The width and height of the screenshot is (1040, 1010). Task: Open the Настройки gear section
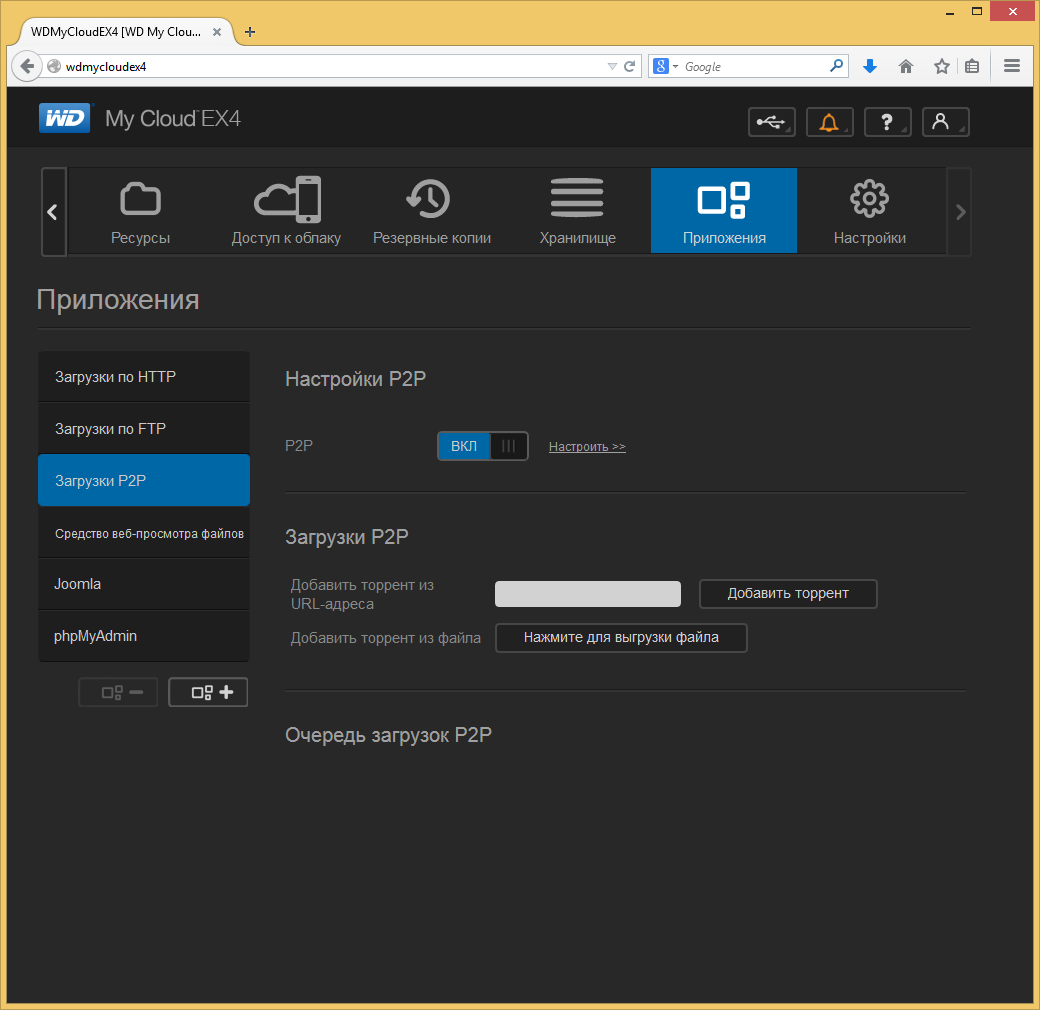[870, 211]
